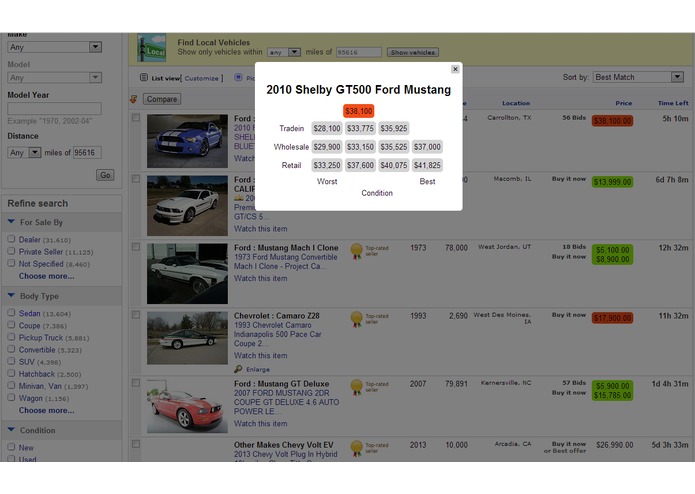Viewport: 695px width, 494px height.
Task: Pick Retail value $37,600
Action: (x=360, y=165)
